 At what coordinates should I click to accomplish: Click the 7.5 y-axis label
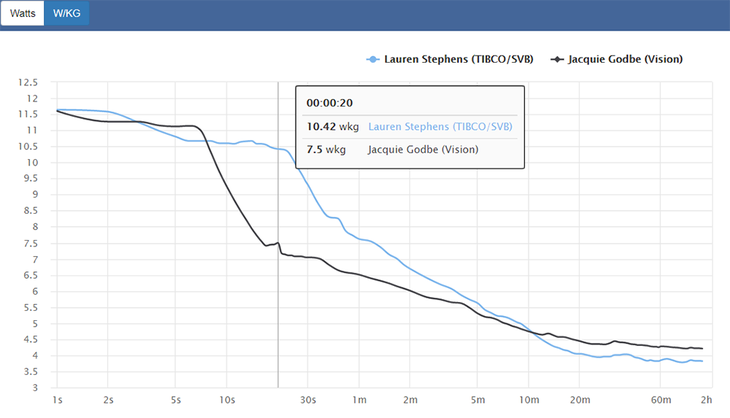coord(31,243)
